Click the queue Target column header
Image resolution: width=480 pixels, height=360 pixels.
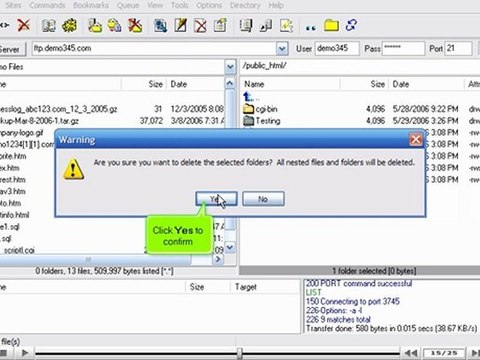[265, 287]
